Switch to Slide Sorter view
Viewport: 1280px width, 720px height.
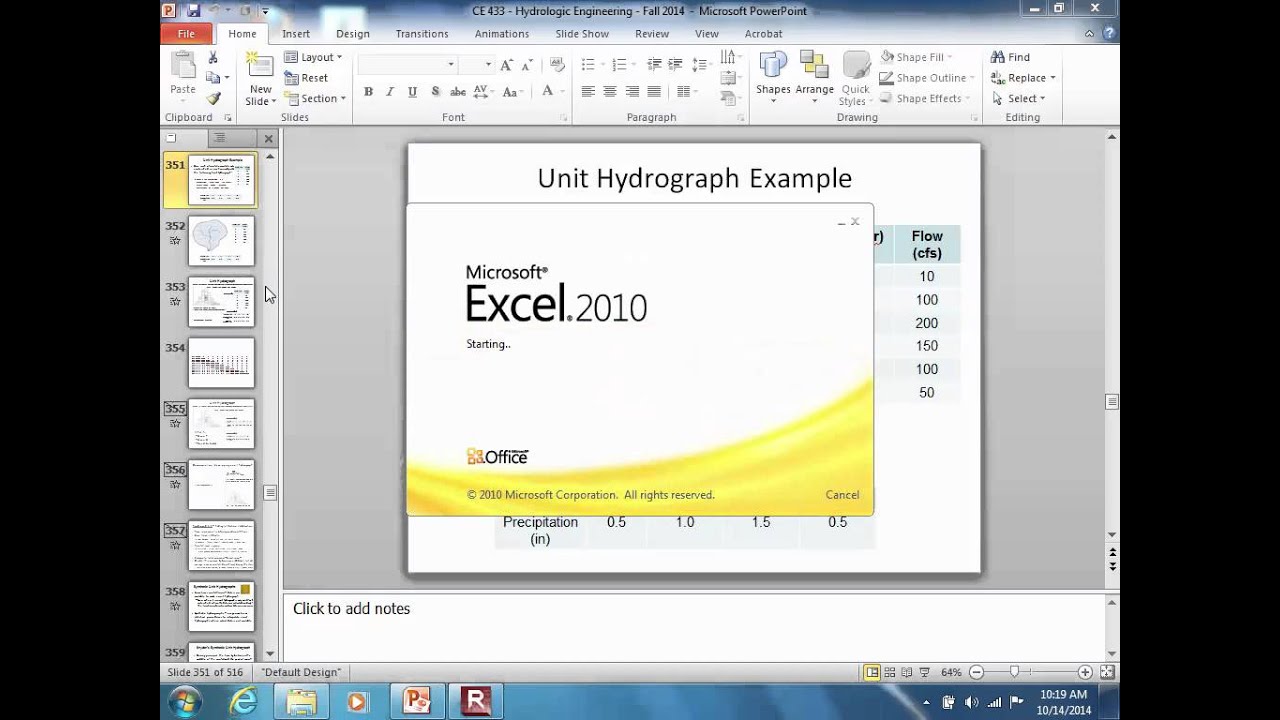889,672
